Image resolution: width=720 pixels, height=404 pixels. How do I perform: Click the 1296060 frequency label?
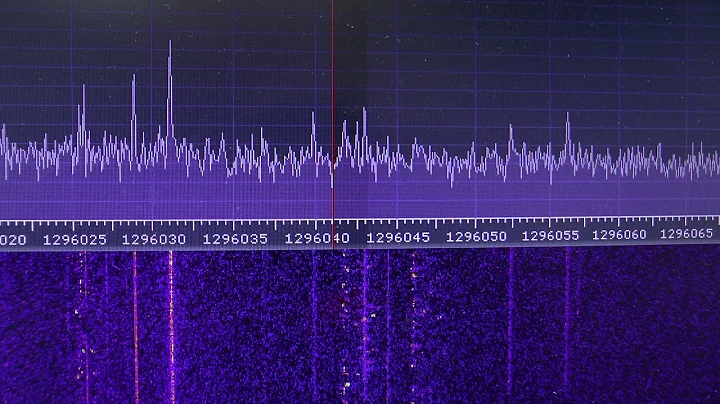[x=619, y=235]
